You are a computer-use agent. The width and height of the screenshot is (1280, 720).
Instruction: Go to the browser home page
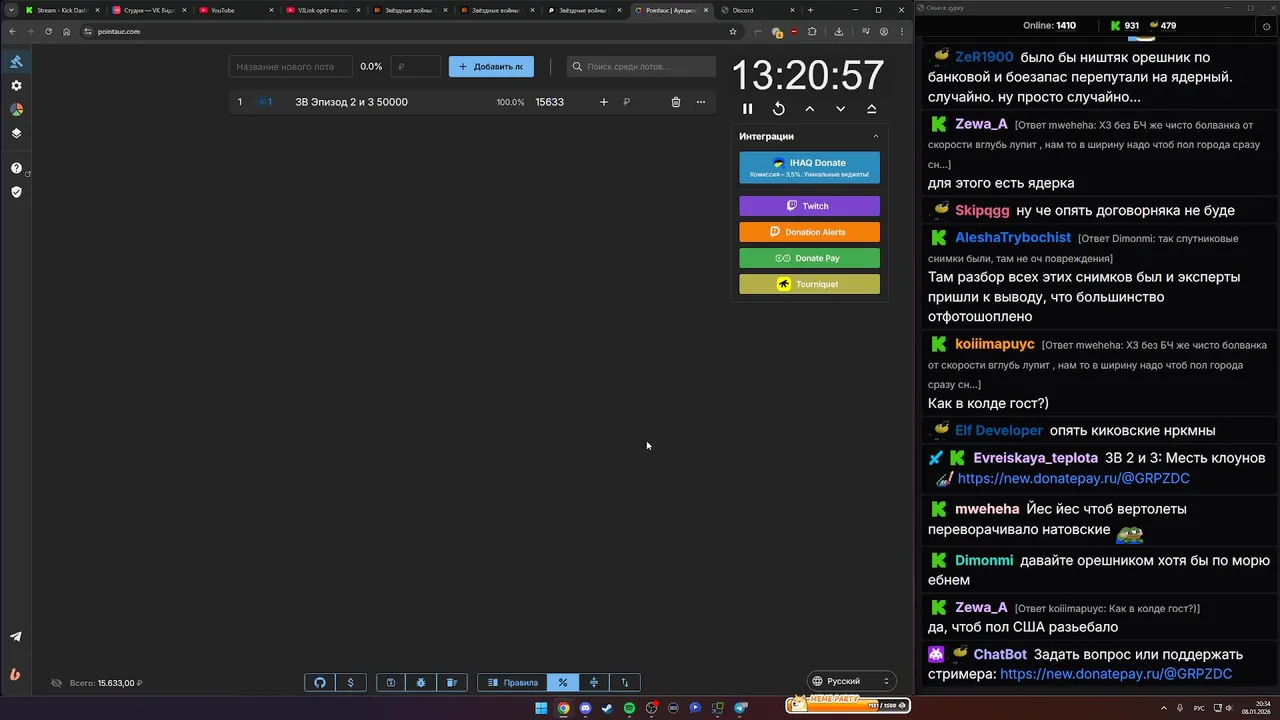(x=66, y=31)
